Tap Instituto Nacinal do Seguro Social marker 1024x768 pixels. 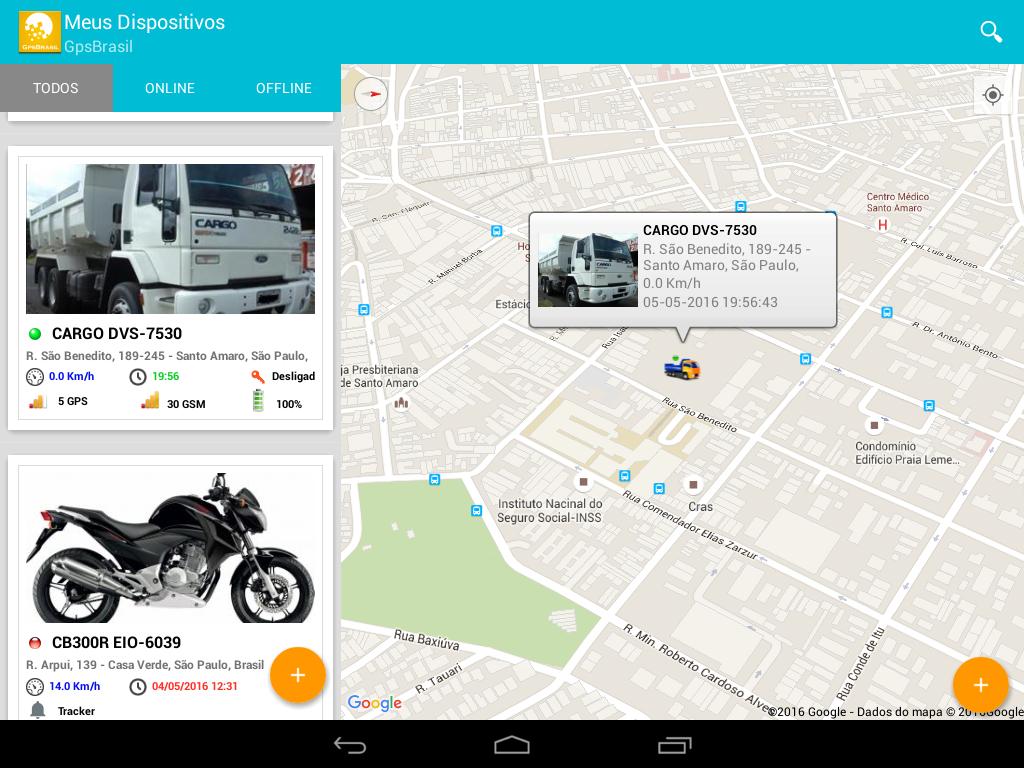(x=583, y=483)
